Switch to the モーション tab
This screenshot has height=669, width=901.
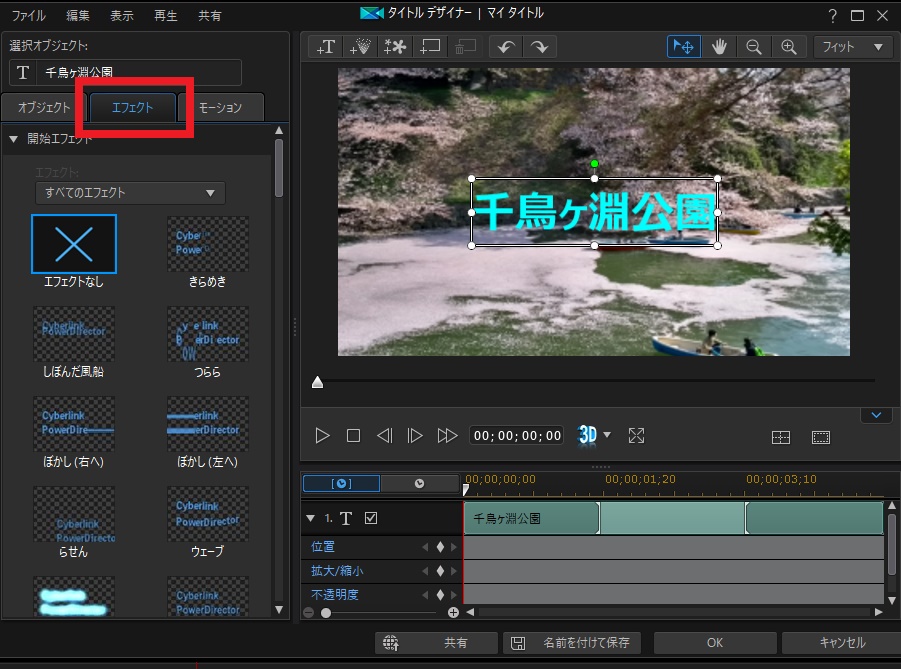point(220,107)
